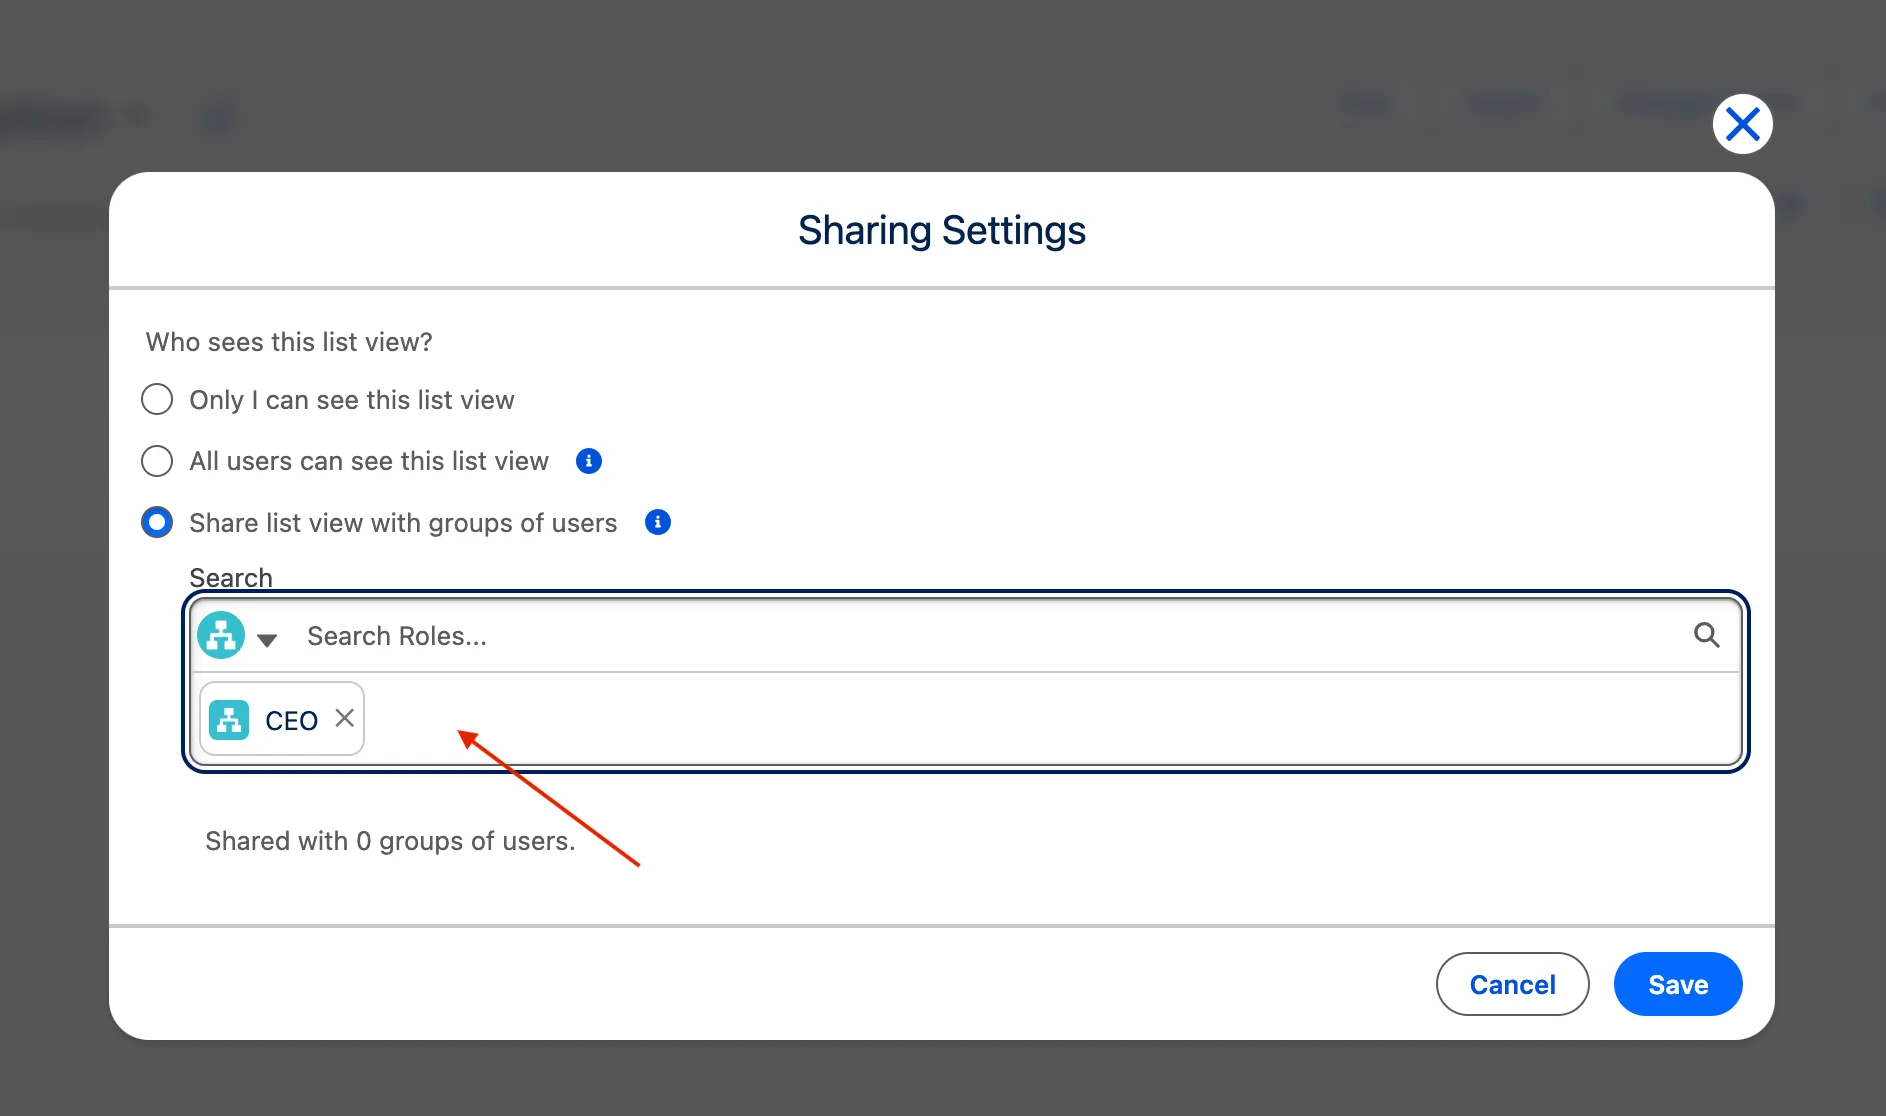The image size is (1886, 1116).
Task: Close the Sharing Settings dialog with X
Action: [x=1742, y=125]
